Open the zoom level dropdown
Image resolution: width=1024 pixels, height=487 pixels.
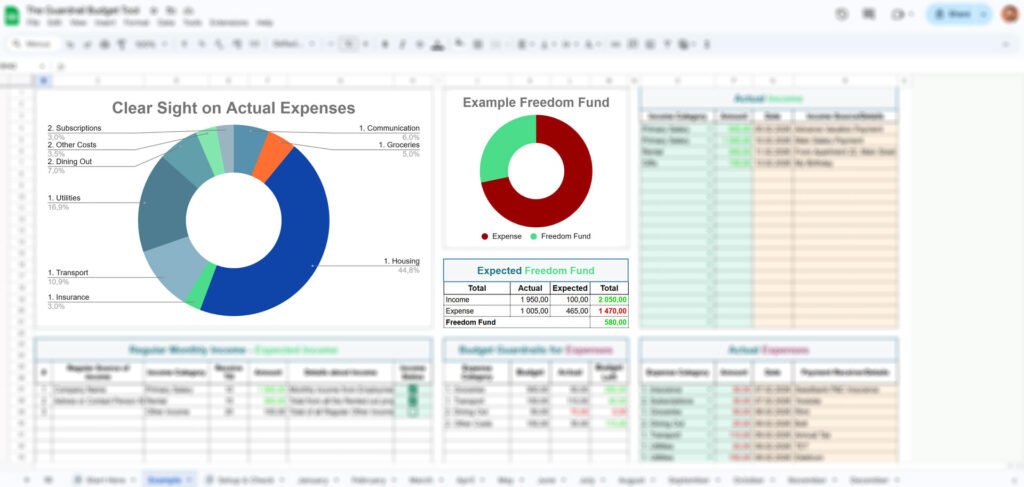coord(150,44)
